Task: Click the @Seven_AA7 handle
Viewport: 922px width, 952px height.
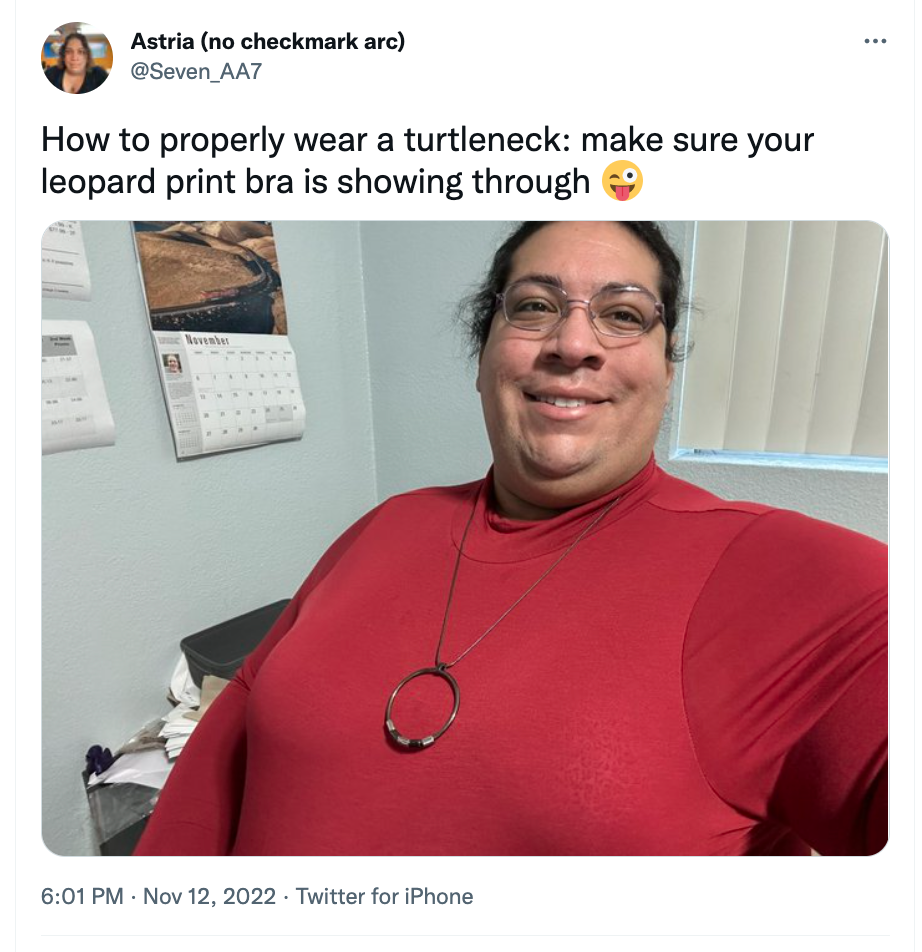Action: [x=196, y=72]
